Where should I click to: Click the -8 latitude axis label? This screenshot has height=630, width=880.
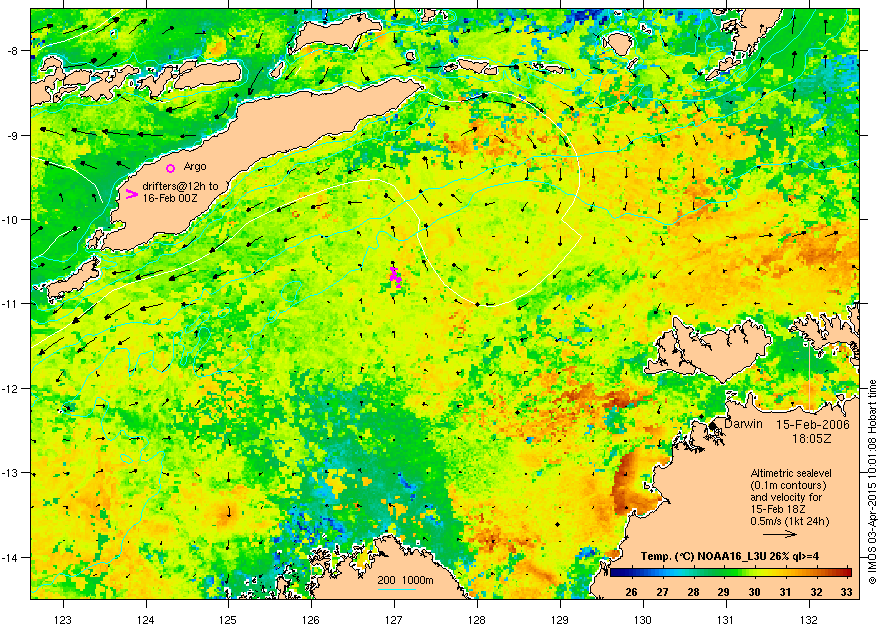tap(15, 50)
